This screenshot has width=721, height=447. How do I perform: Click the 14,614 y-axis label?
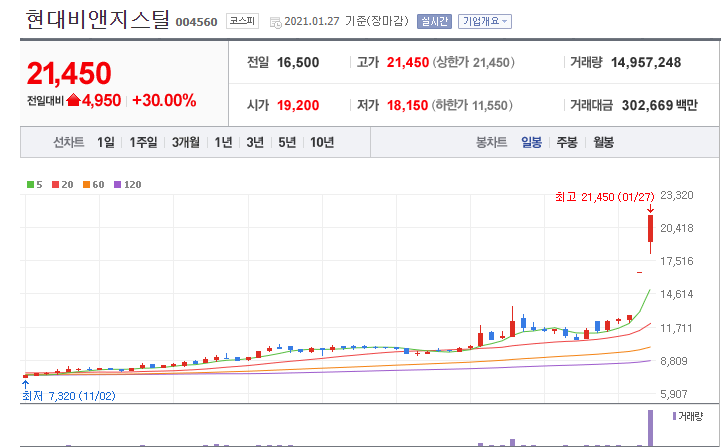coord(677,294)
